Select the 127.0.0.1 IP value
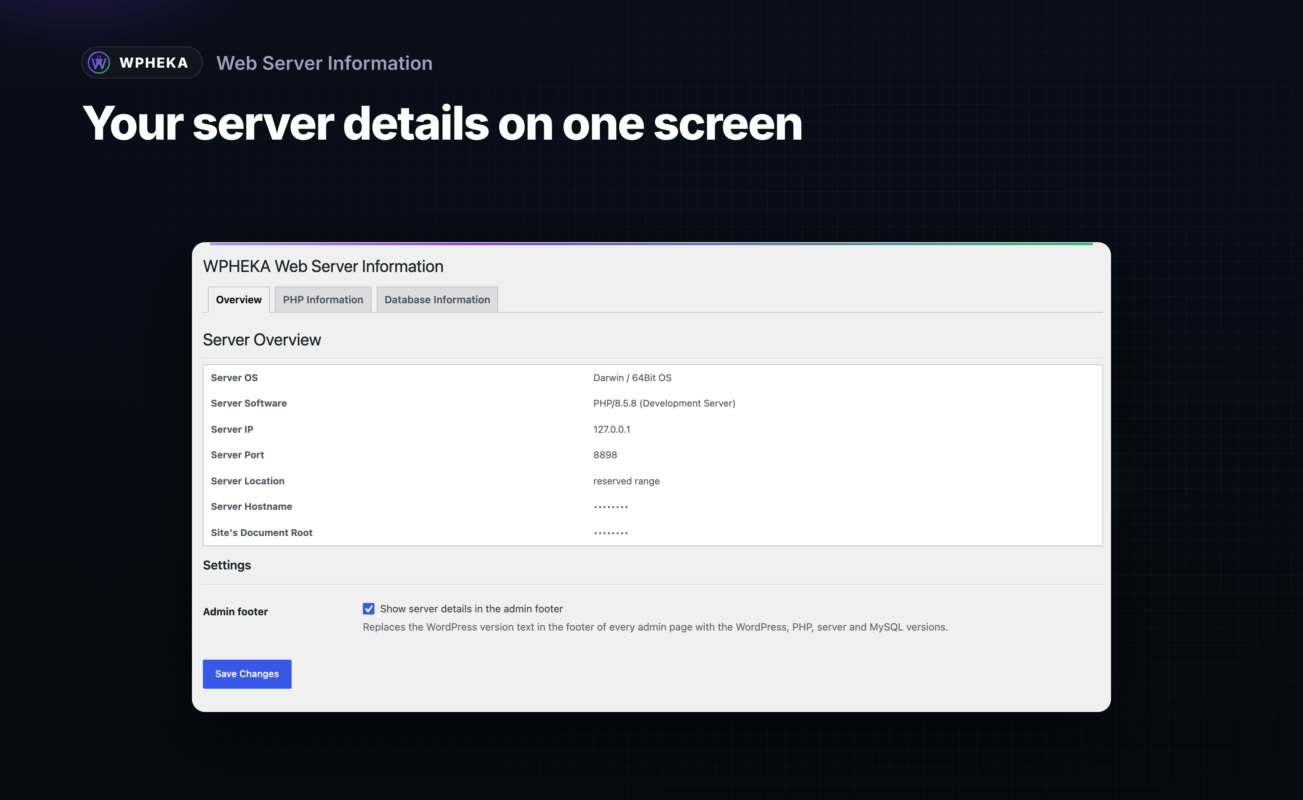 tap(612, 430)
